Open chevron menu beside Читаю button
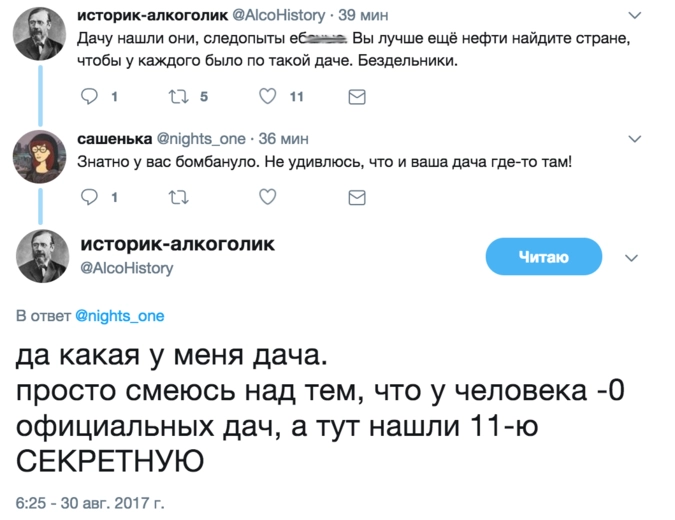 point(631,258)
